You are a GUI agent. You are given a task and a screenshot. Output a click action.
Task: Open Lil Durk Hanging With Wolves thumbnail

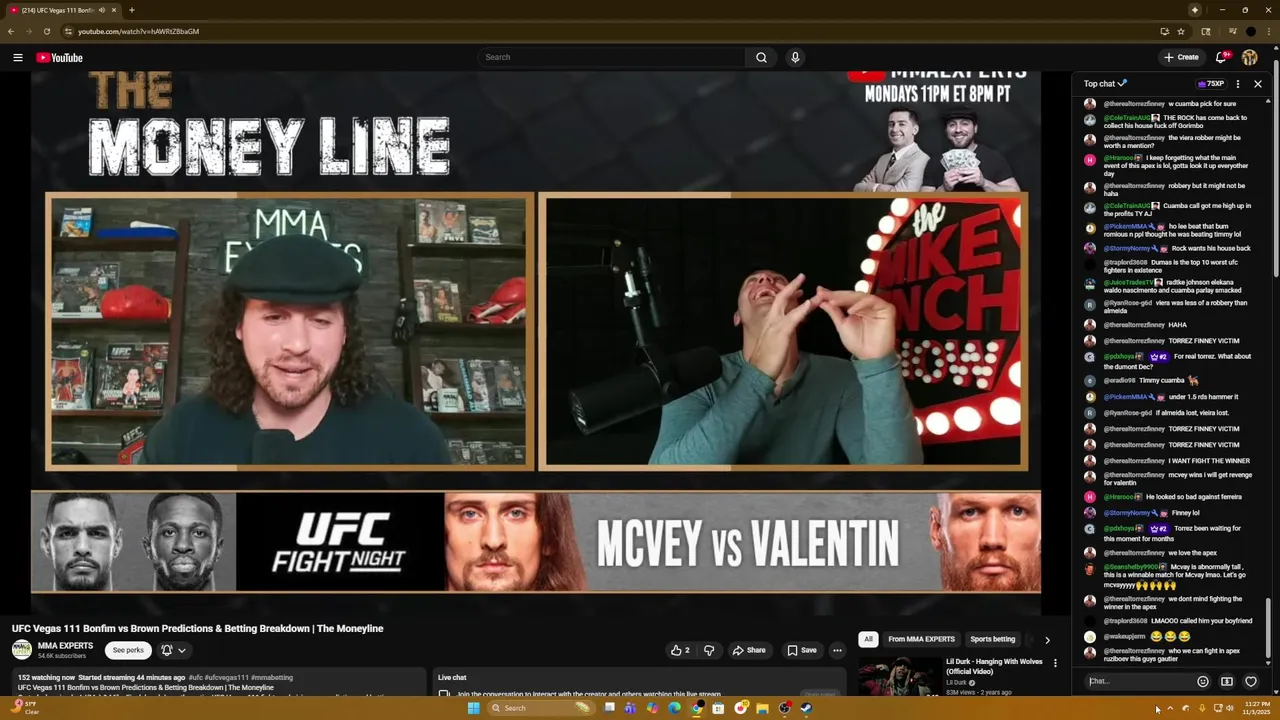[x=899, y=677]
